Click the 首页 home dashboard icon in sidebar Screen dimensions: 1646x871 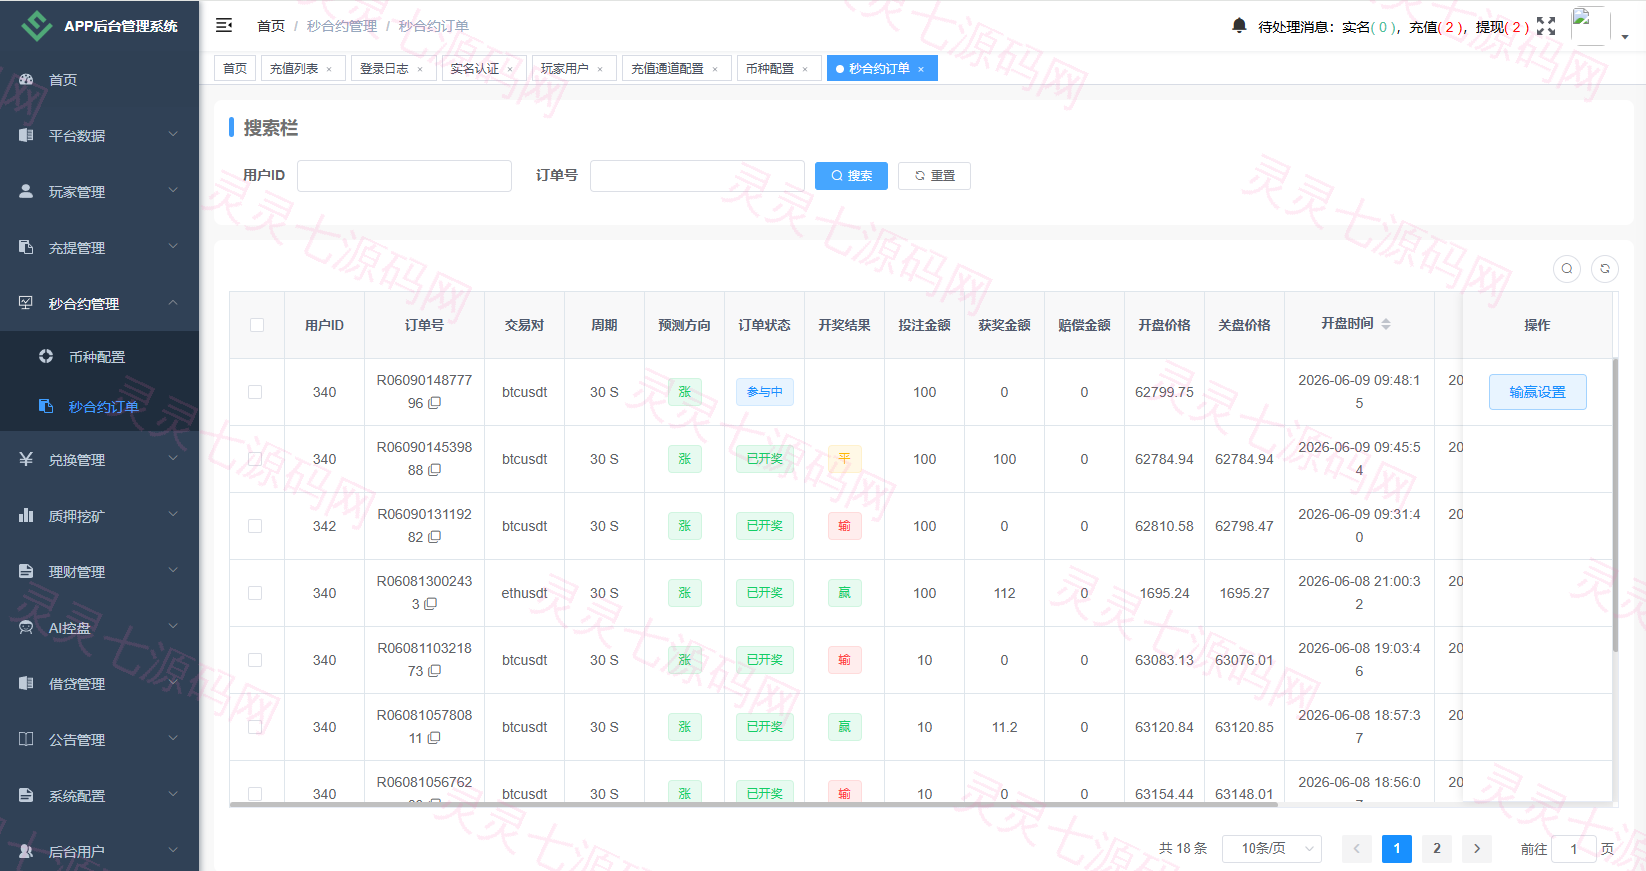26,80
